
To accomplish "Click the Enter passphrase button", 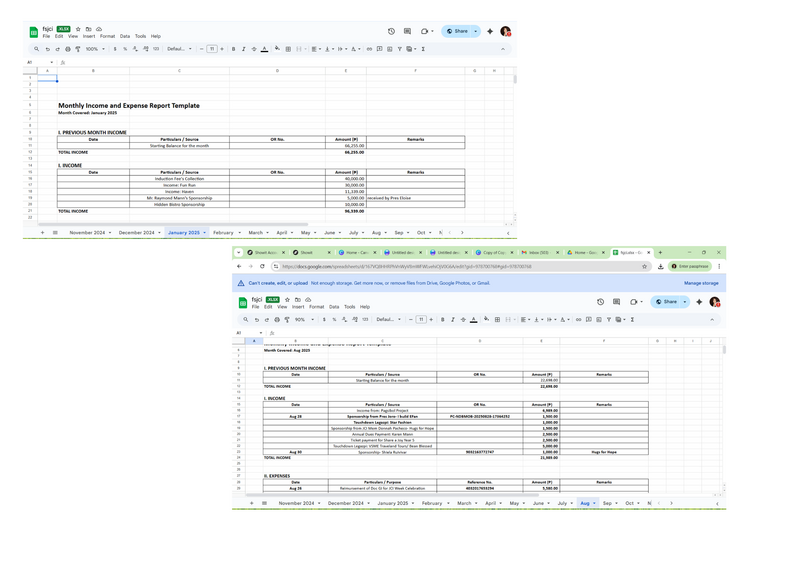I will click(690, 267).
